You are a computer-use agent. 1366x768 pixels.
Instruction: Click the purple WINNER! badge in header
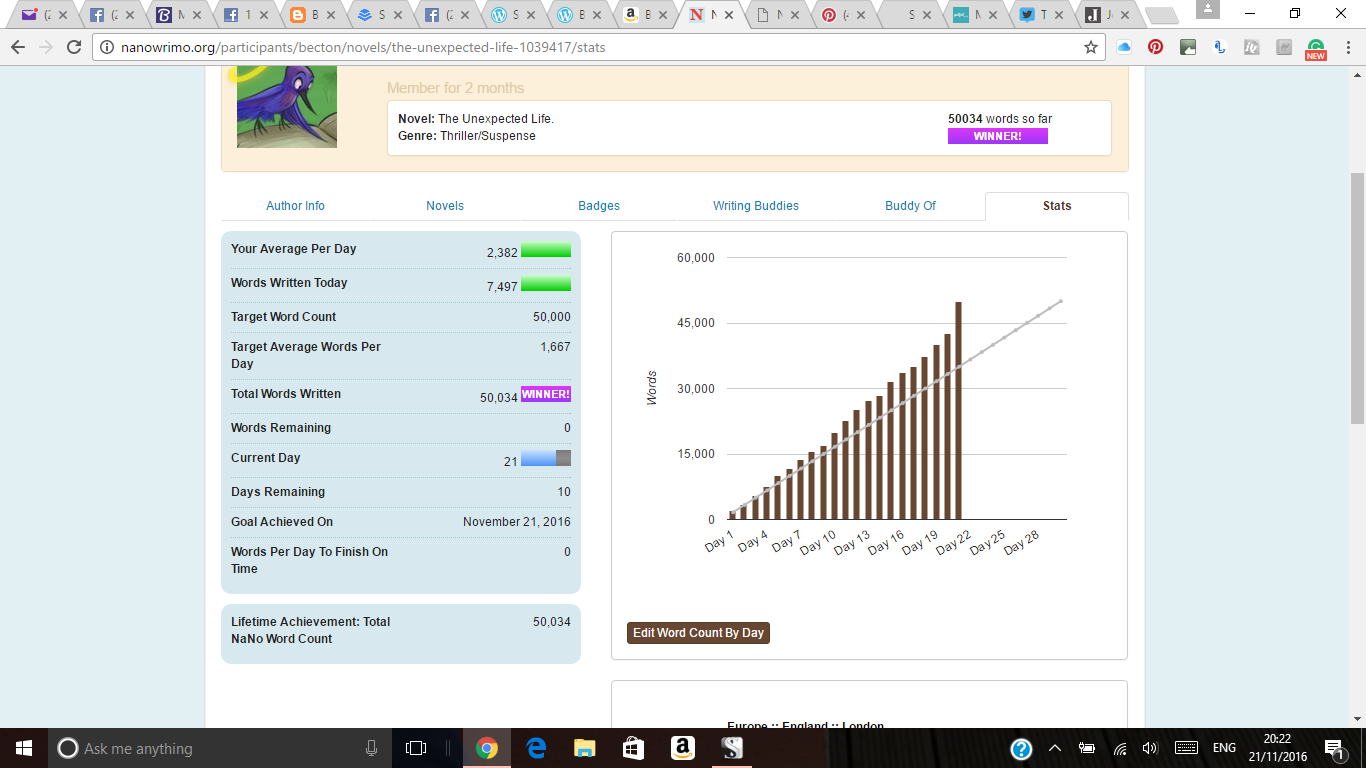[997, 136]
